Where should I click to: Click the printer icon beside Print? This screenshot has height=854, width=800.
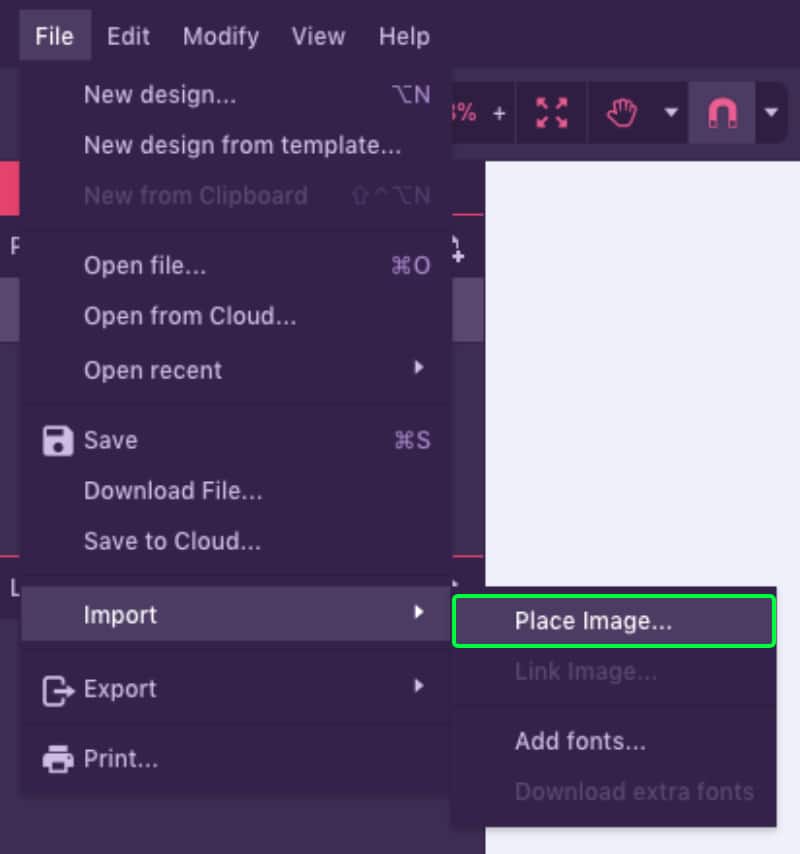coord(58,759)
